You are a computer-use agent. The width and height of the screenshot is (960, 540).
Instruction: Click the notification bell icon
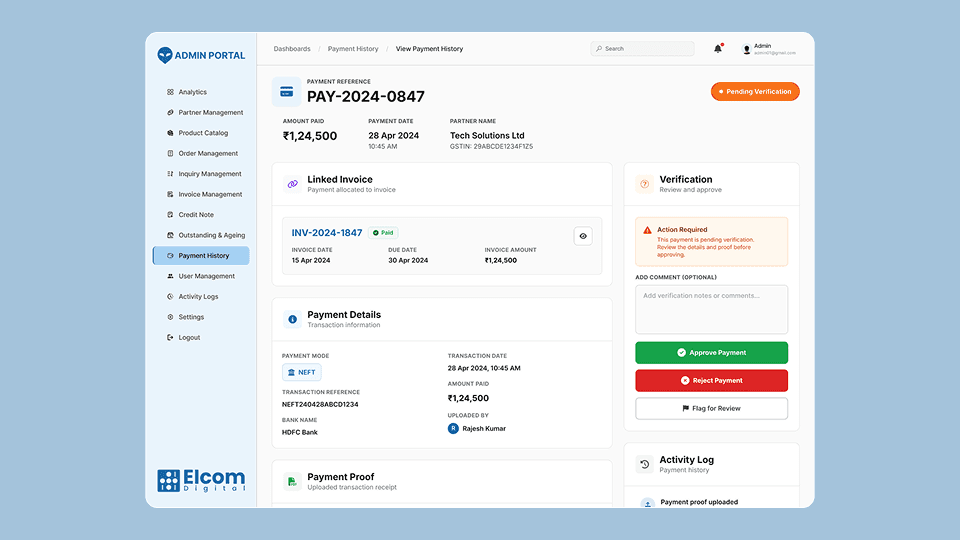(x=718, y=48)
